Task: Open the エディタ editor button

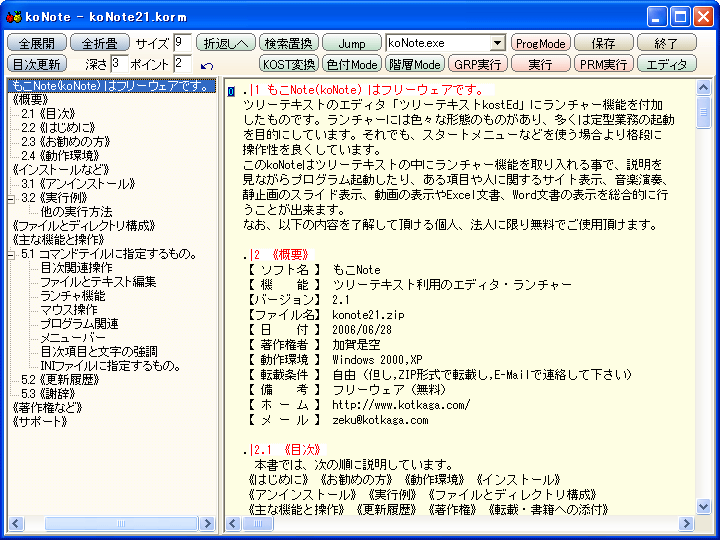Action: (666, 64)
